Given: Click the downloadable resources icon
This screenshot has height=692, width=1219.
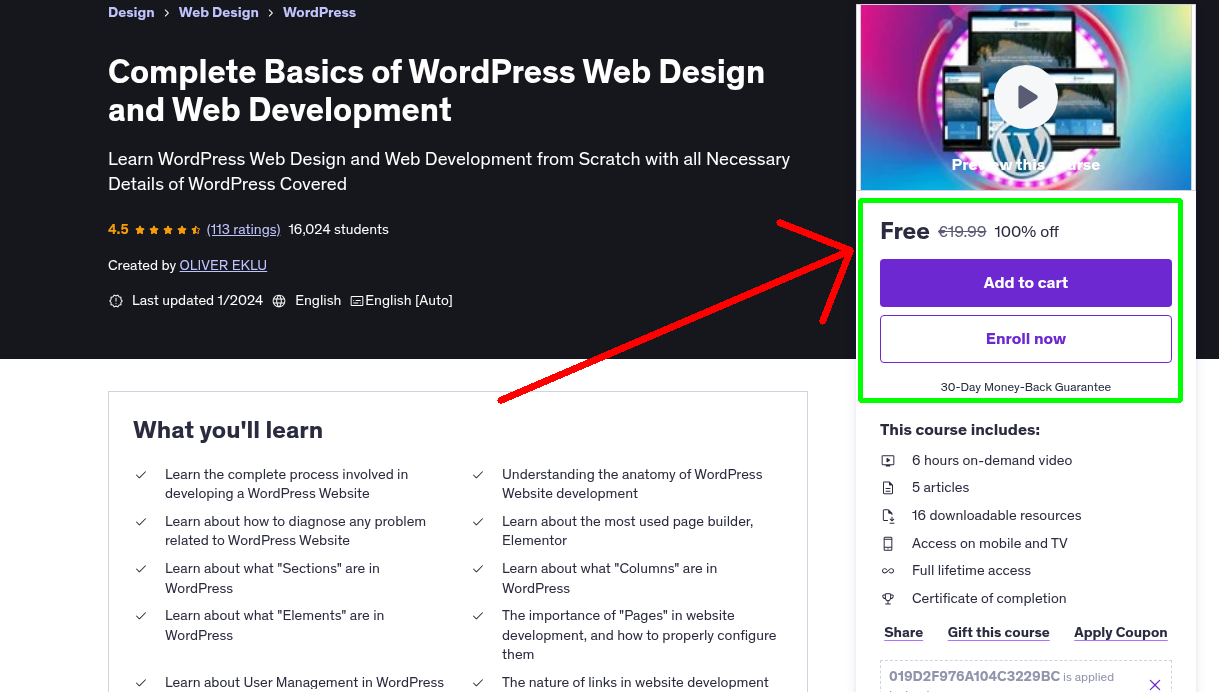Looking at the screenshot, I should tap(888, 516).
